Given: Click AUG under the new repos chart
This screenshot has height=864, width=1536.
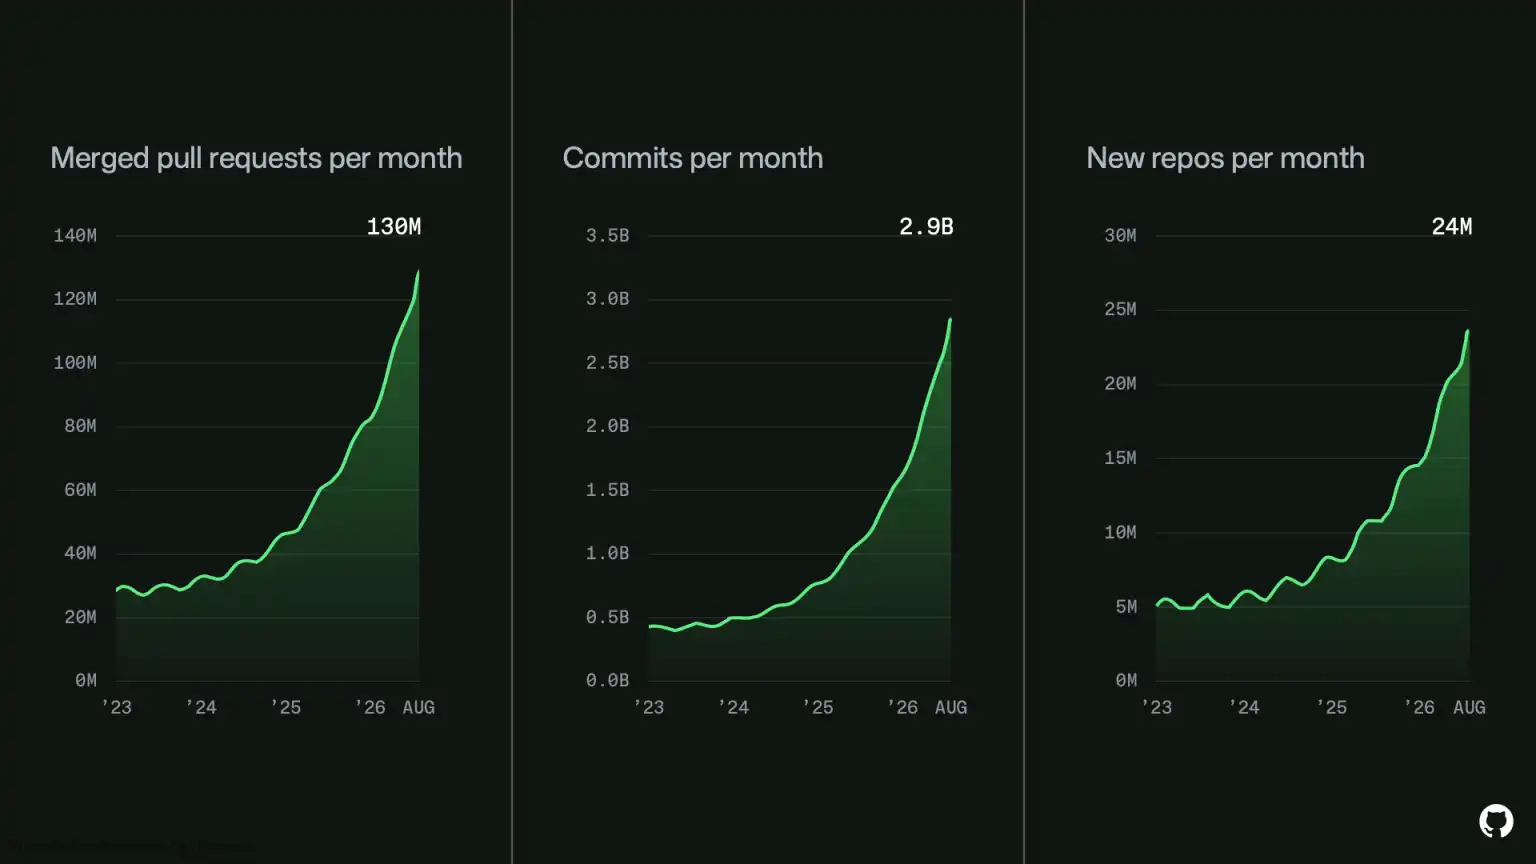Looking at the screenshot, I should pos(1469,707).
